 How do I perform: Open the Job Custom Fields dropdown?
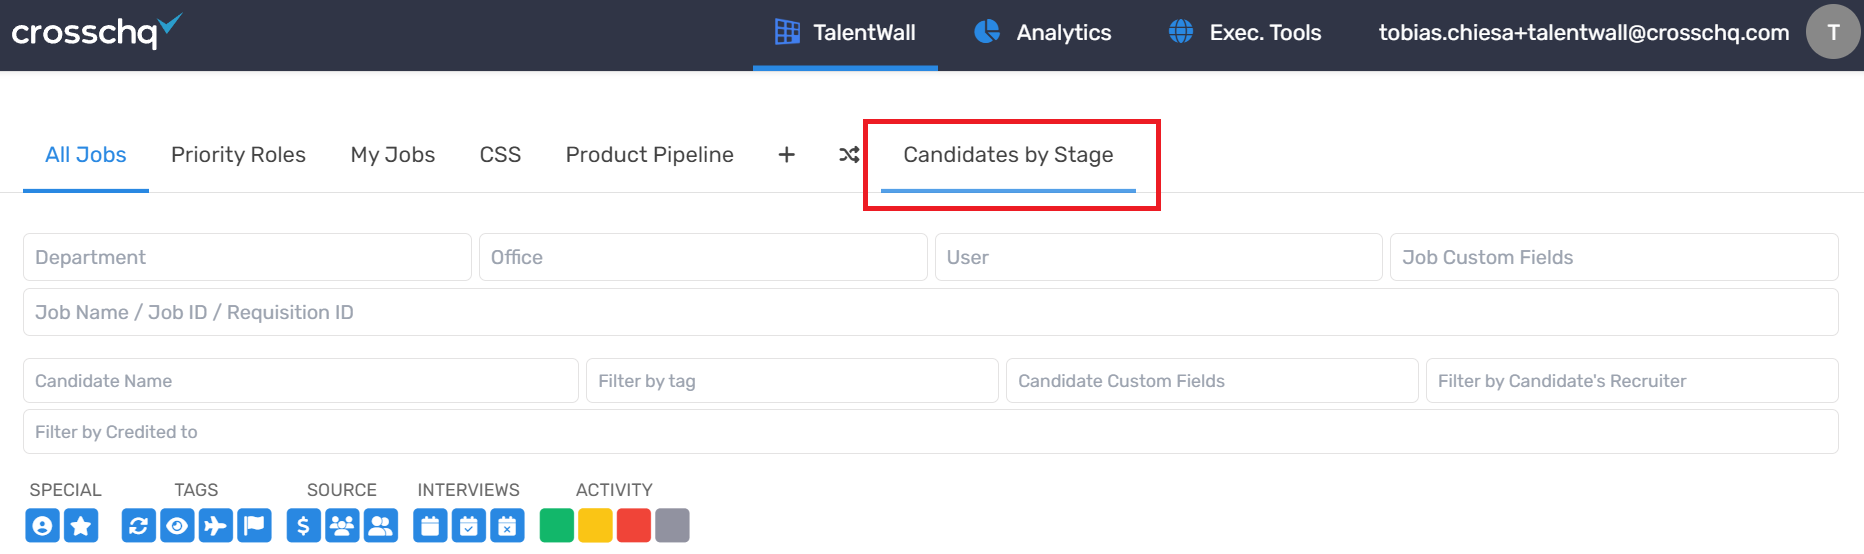pyautogui.click(x=1614, y=257)
